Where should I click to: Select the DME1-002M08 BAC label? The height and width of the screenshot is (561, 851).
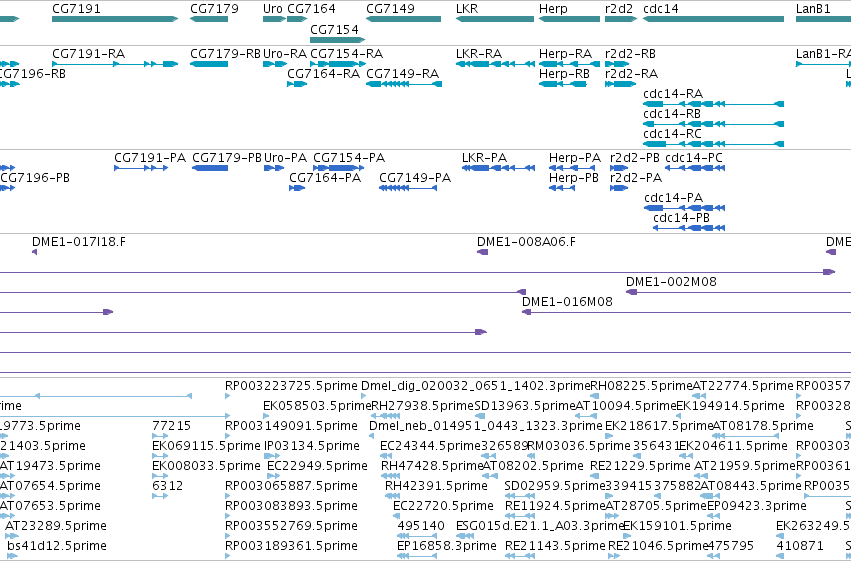pos(671,282)
